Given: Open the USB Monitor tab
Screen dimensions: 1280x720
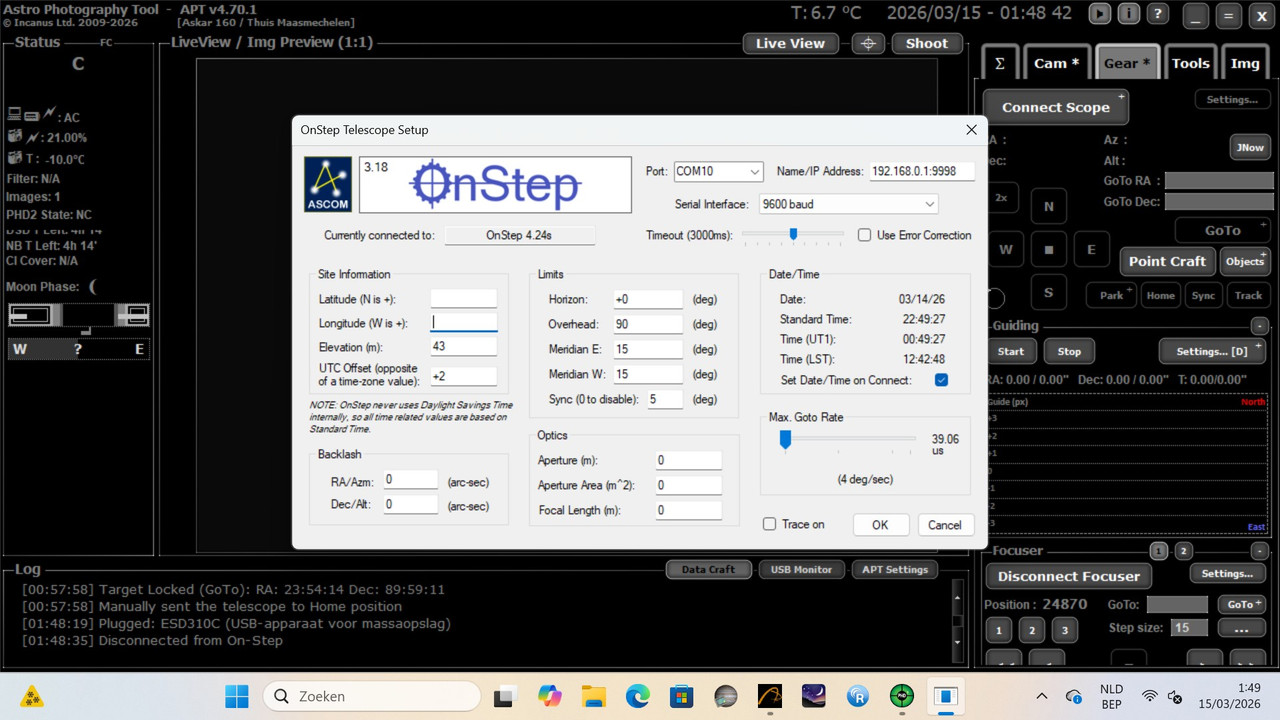Looking at the screenshot, I should click(x=800, y=570).
